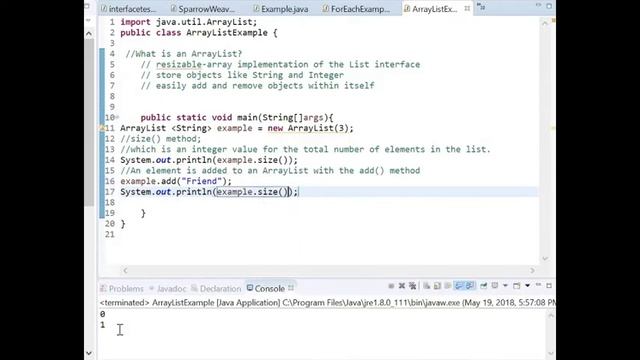The height and width of the screenshot is (360, 640).
Task: Click Open Console icon
Action: coord(516,286)
